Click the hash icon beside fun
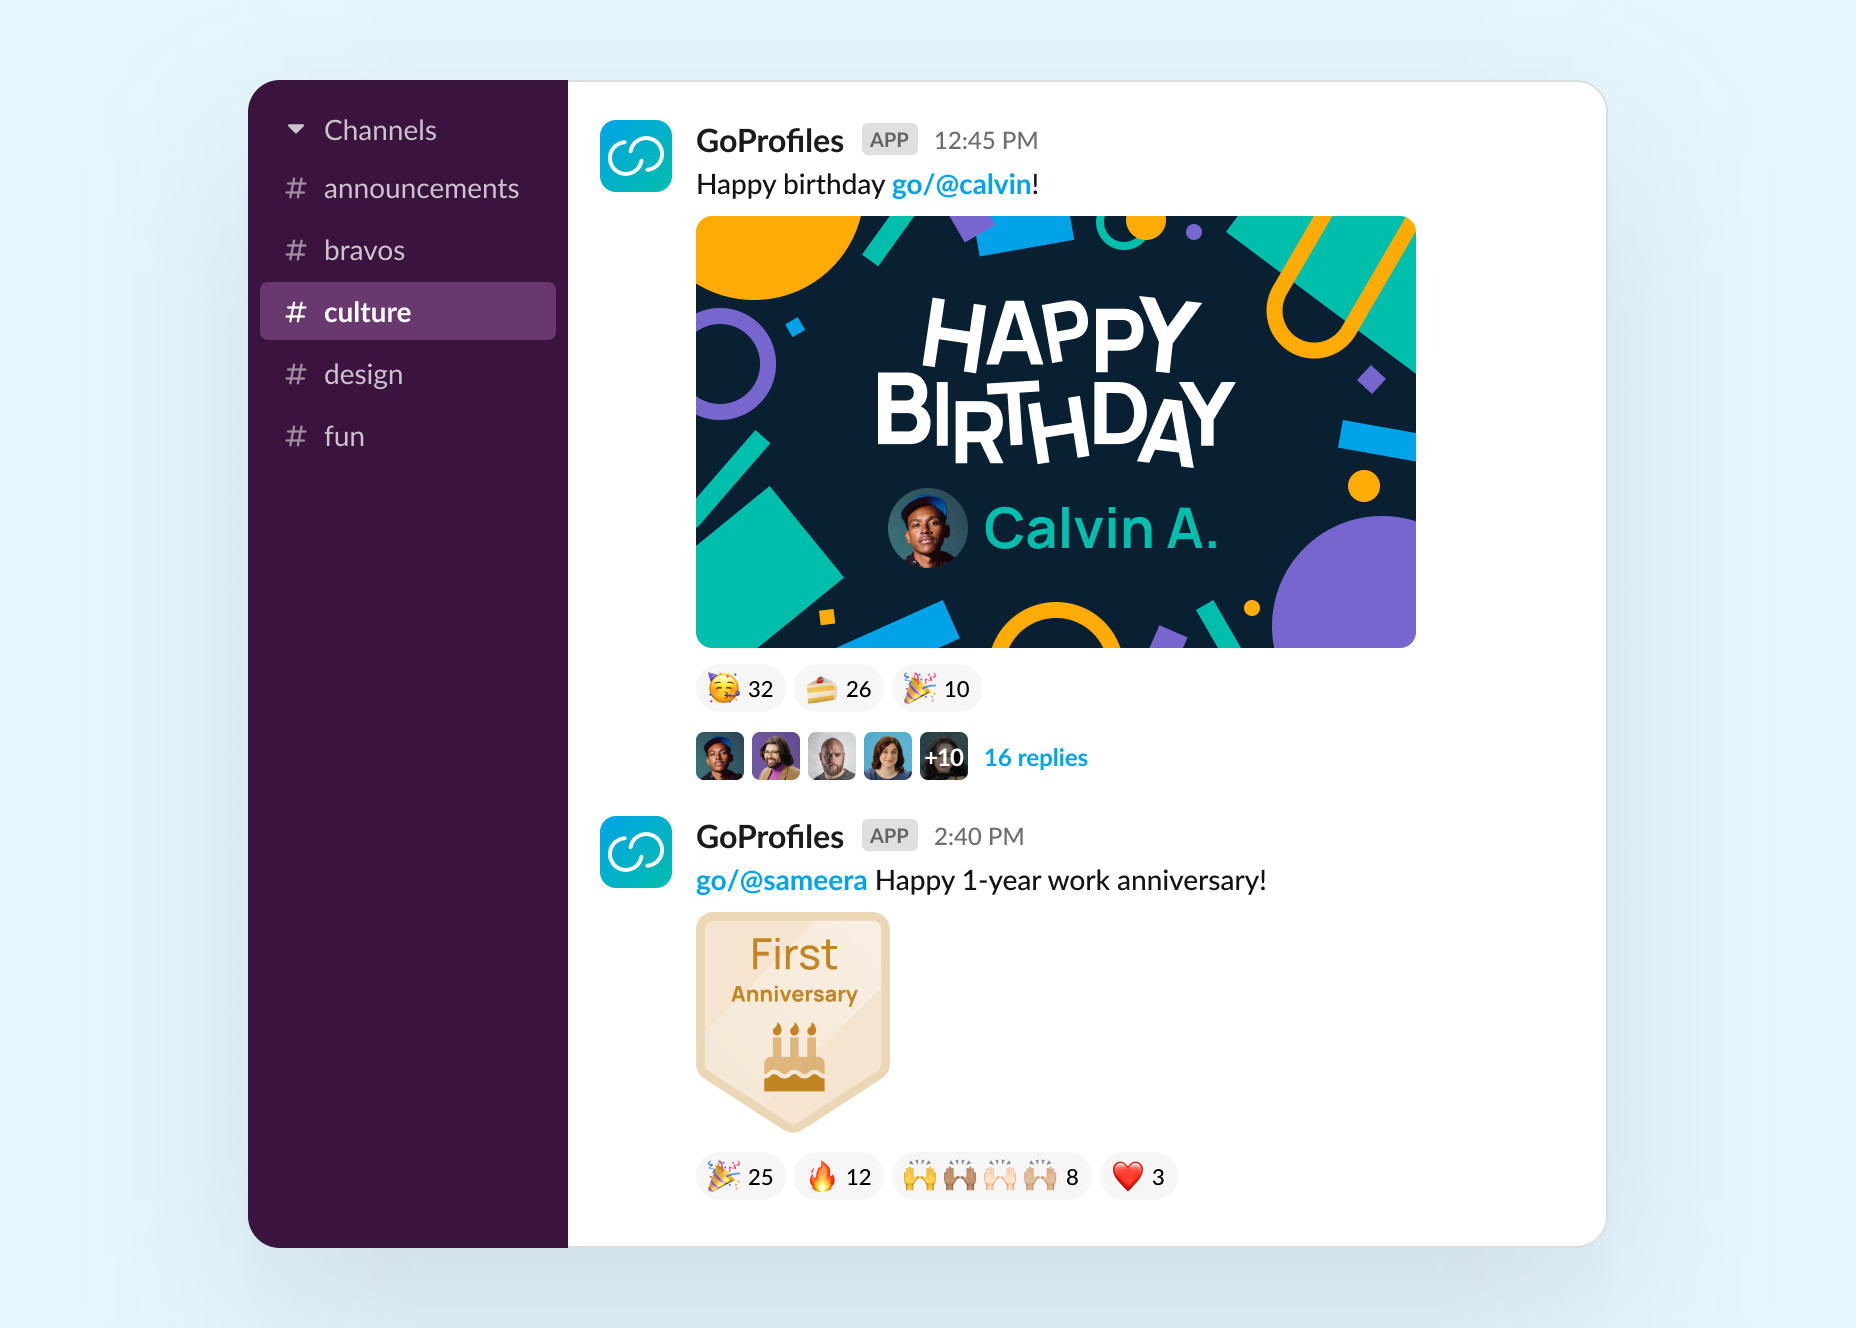This screenshot has height=1328, width=1856. [x=295, y=436]
